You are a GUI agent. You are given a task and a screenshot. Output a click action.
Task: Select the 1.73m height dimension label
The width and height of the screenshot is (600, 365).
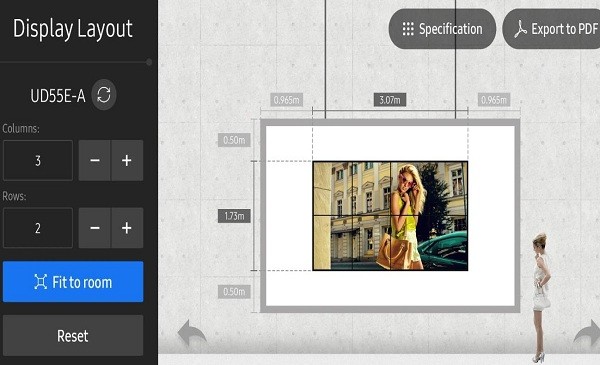(x=234, y=216)
